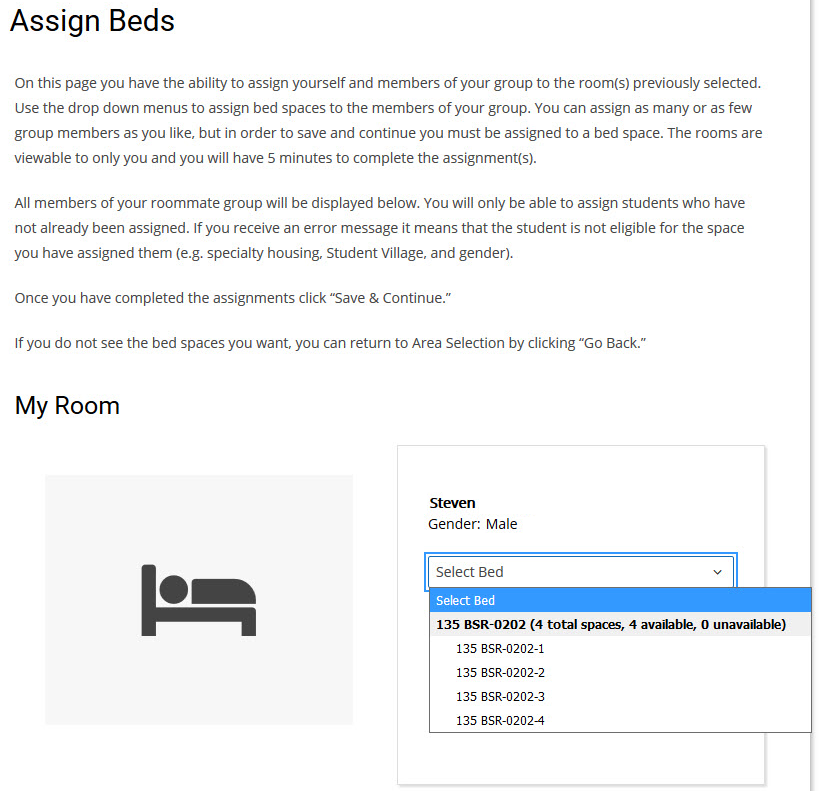Assign bed 135 BSR-0202-3
Viewport: 821px width, 791px height.
(x=500, y=697)
